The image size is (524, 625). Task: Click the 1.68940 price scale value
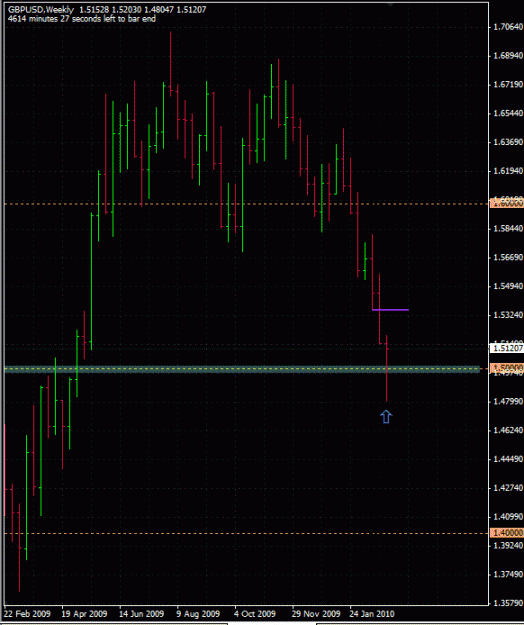[x=508, y=56]
